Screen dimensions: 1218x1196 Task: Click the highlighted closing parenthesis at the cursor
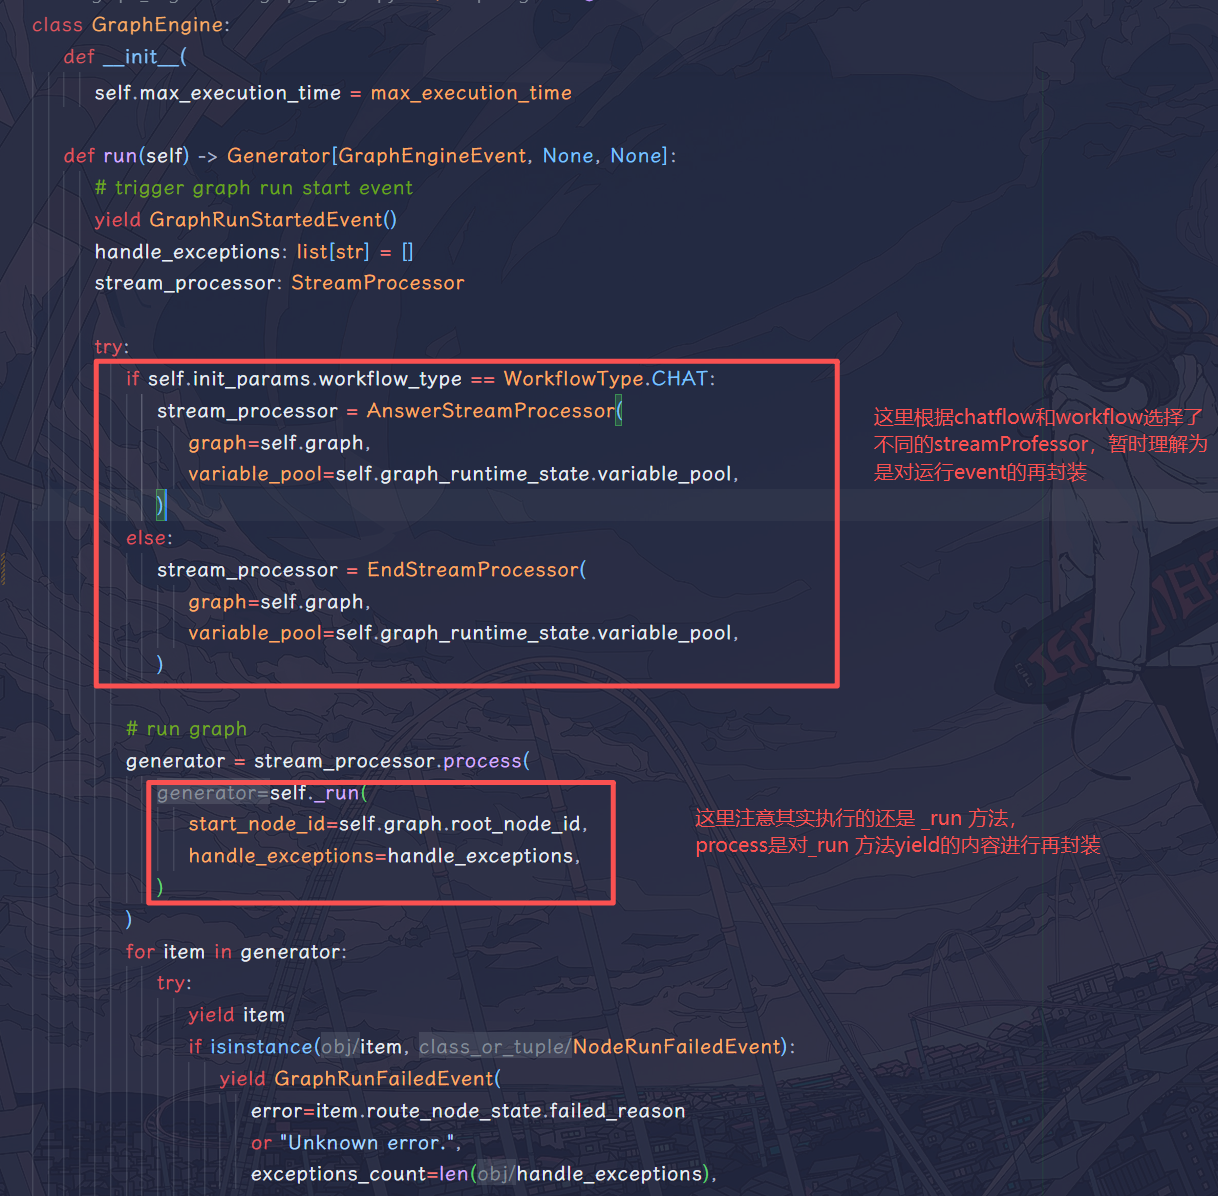(160, 505)
